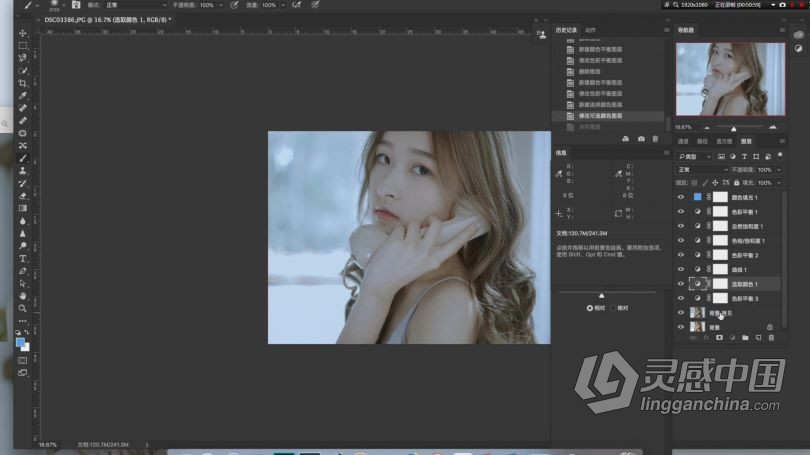Click the foreground blue color swatch
Screen dimensions: 810x455
click(x=21, y=342)
